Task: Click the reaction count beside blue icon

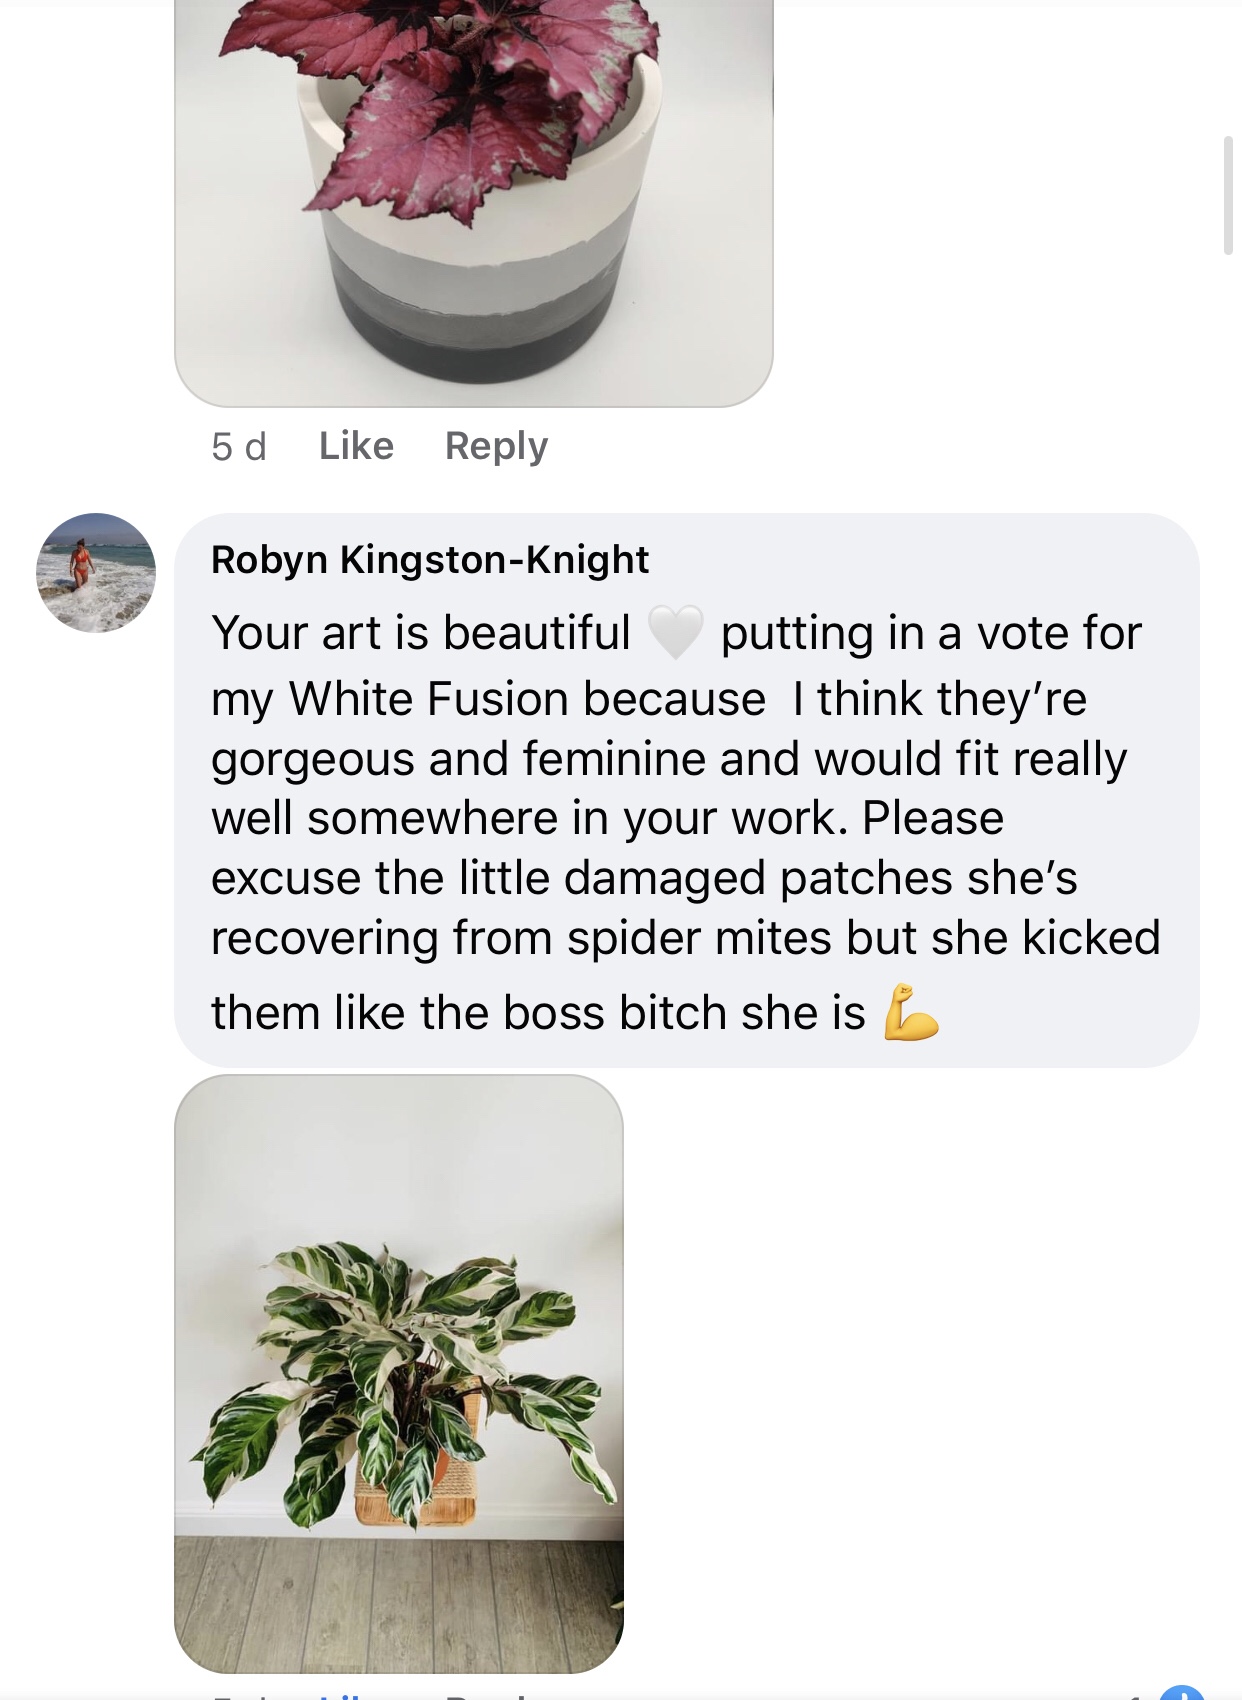Action: click(1136, 1696)
